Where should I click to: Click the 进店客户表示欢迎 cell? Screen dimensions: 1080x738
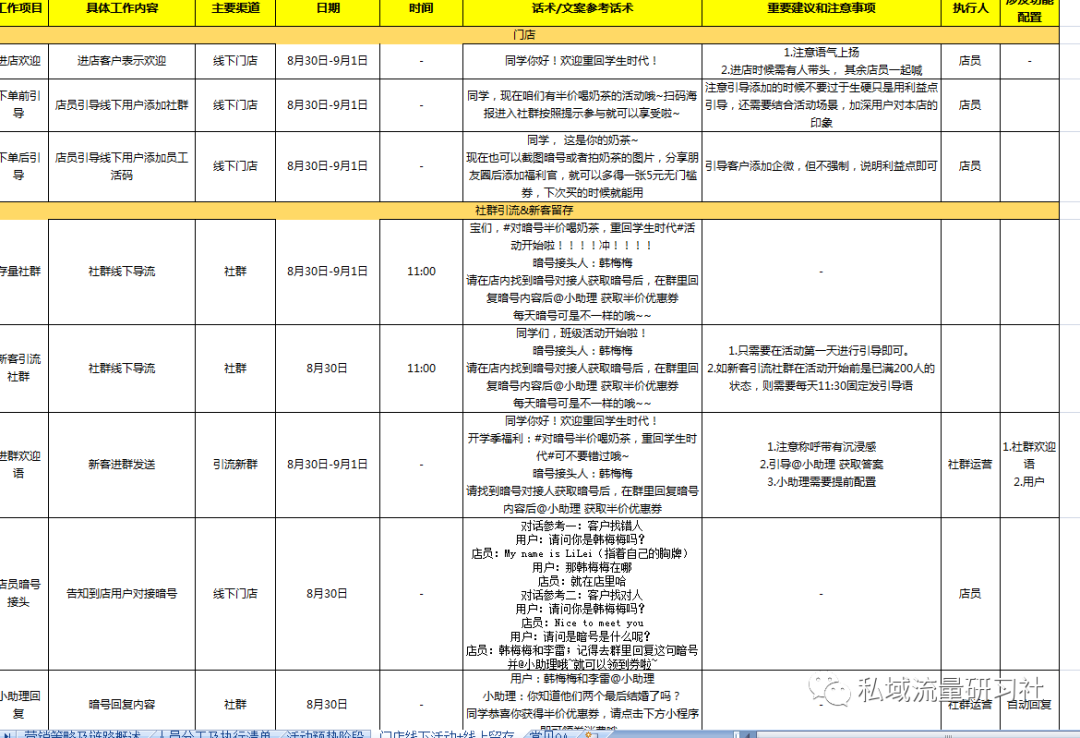coord(122,61)
